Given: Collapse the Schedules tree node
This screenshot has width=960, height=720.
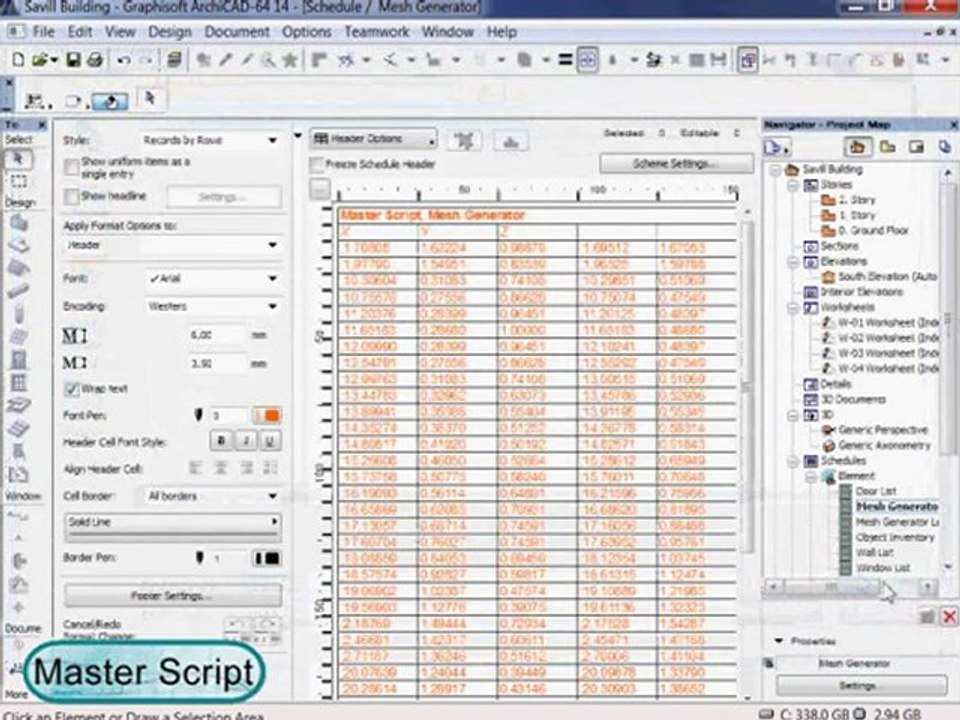Looking at the screenshot, I should pos(793,460).
